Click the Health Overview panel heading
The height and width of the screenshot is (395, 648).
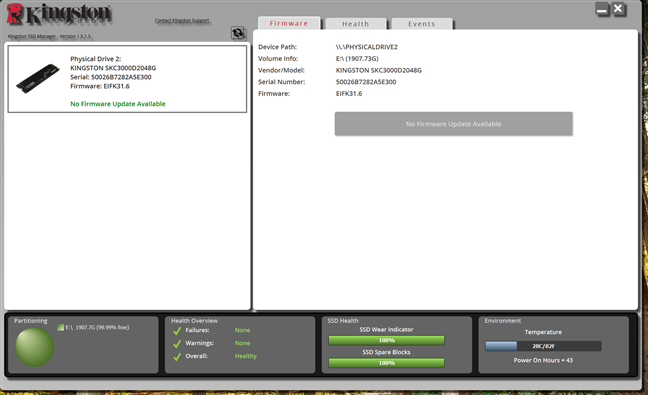coord(194,321)
